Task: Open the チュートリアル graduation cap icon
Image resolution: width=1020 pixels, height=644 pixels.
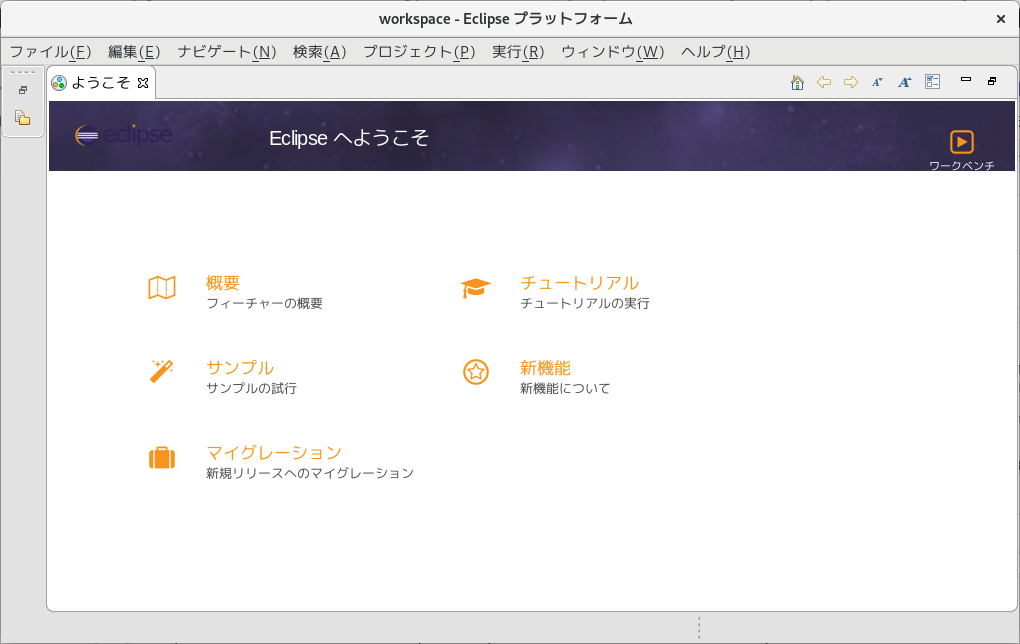Action: tap(476, 288)
